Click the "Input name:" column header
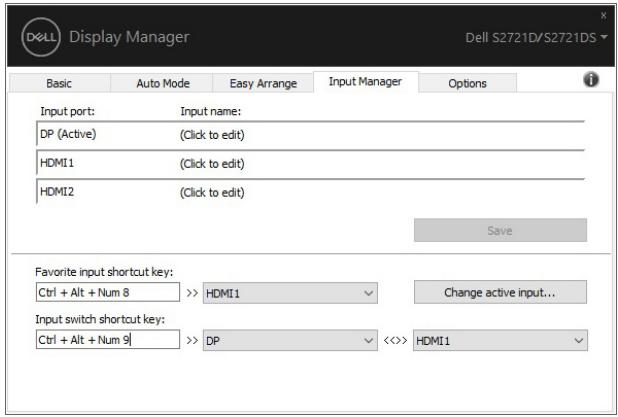The width and height of the screenshot is (618, 417). tap(210, 112)
